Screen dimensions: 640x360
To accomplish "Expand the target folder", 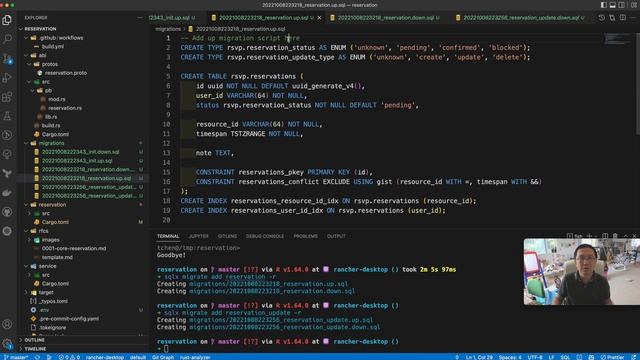I will [46, 292].
